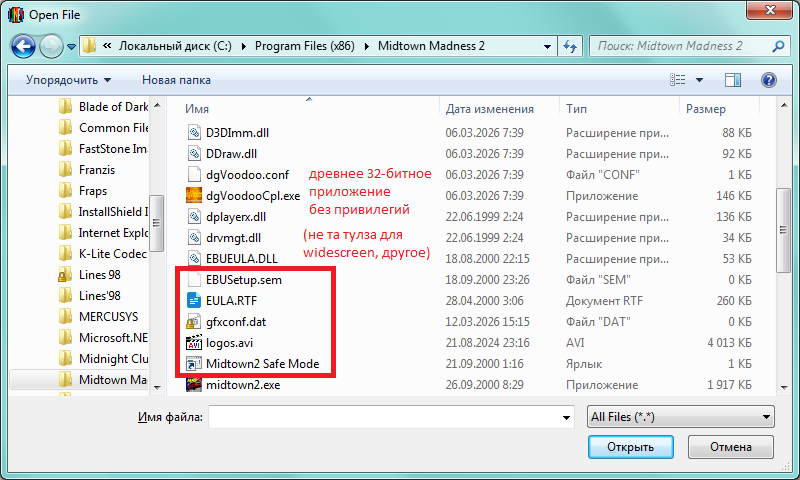
Task: Open the file name dropdown arrow
Action: point(566,417)
